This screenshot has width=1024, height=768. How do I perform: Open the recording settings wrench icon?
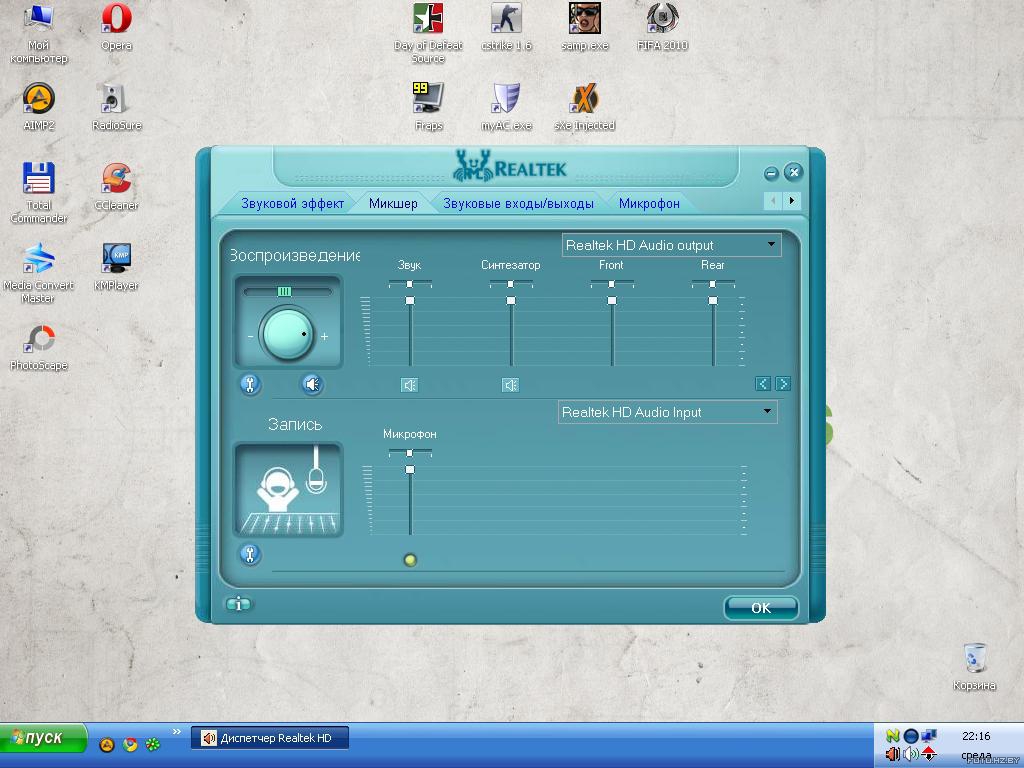coord(250,554)
